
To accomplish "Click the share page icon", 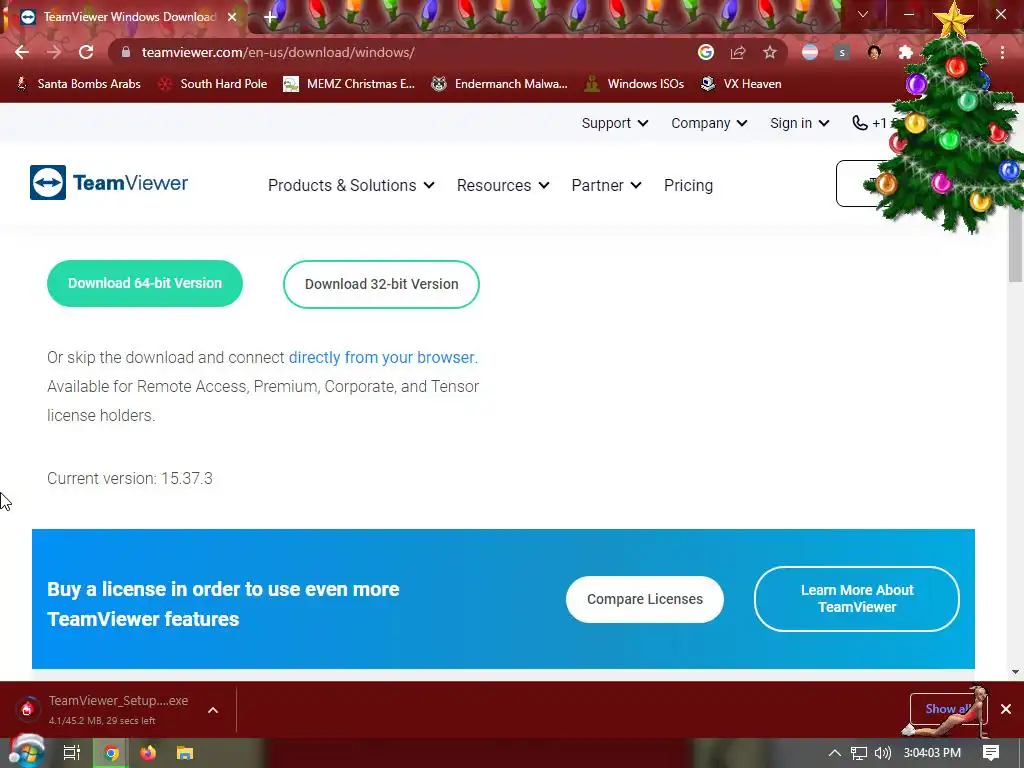I will [738, 52].
